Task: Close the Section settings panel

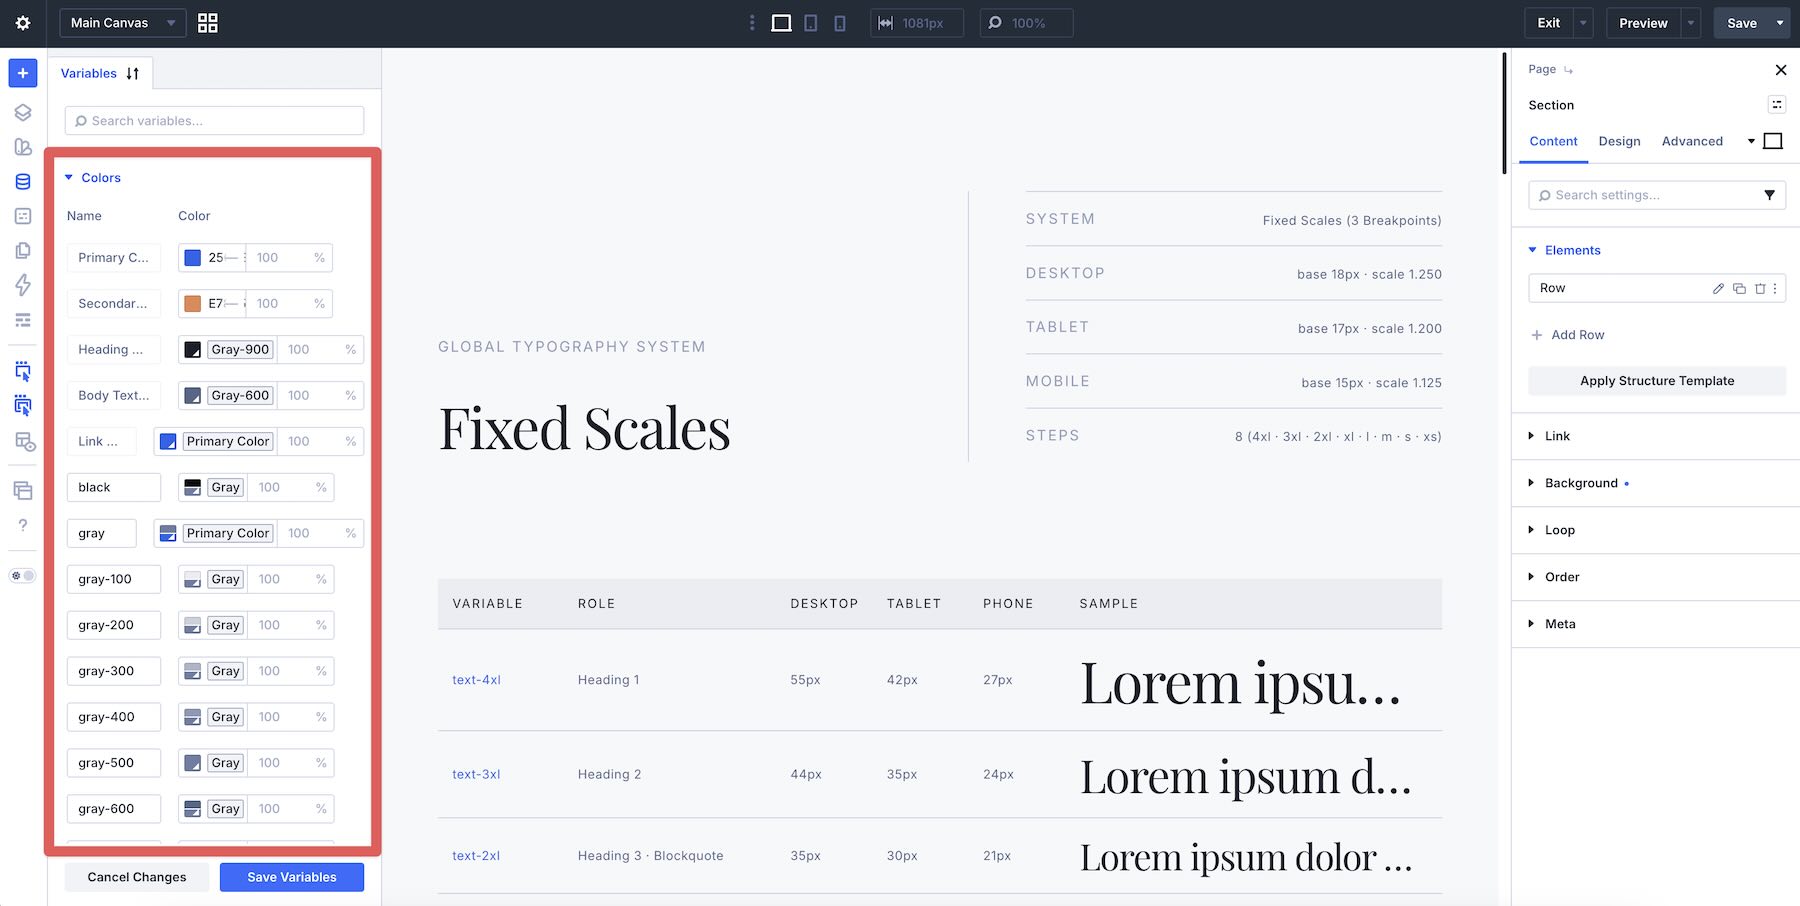Action: coord(1780,70)
